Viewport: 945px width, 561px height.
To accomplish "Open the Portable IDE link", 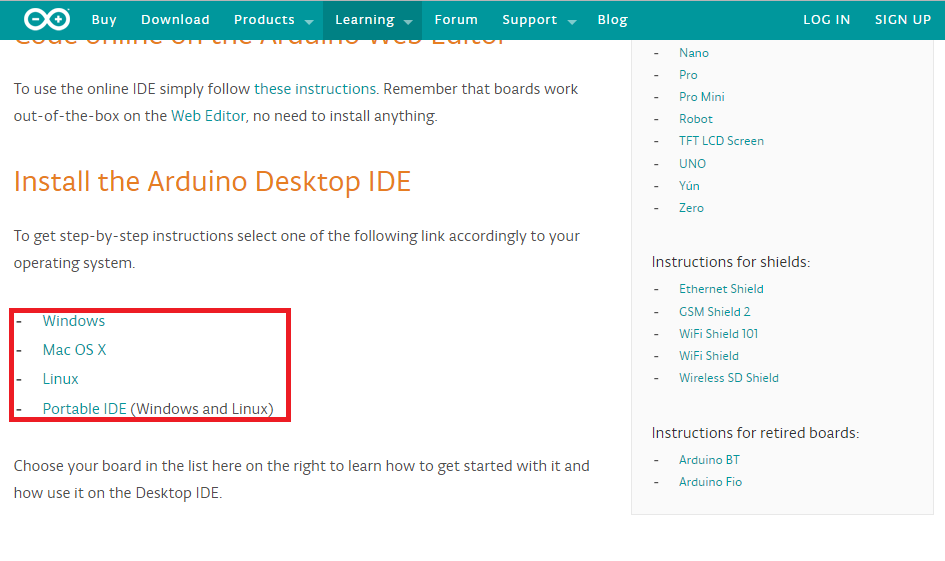I will pyautogui.click(x=84, y=409).
